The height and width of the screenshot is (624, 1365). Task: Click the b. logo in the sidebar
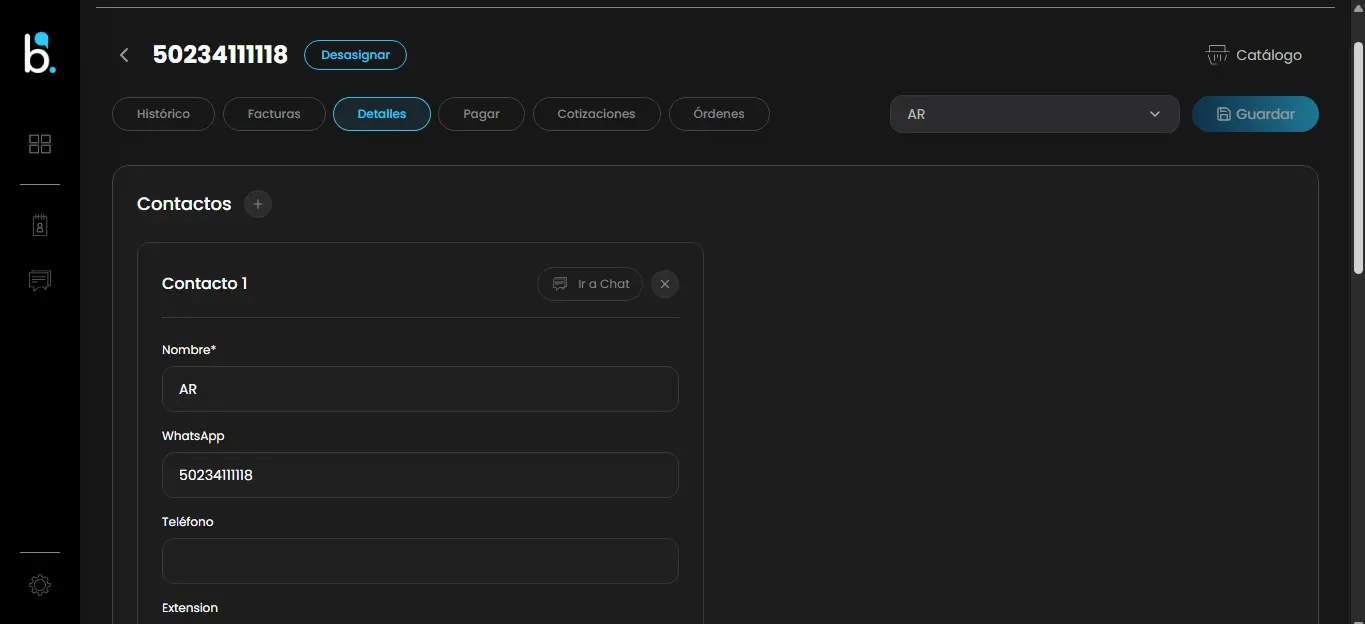pos(40,53)
